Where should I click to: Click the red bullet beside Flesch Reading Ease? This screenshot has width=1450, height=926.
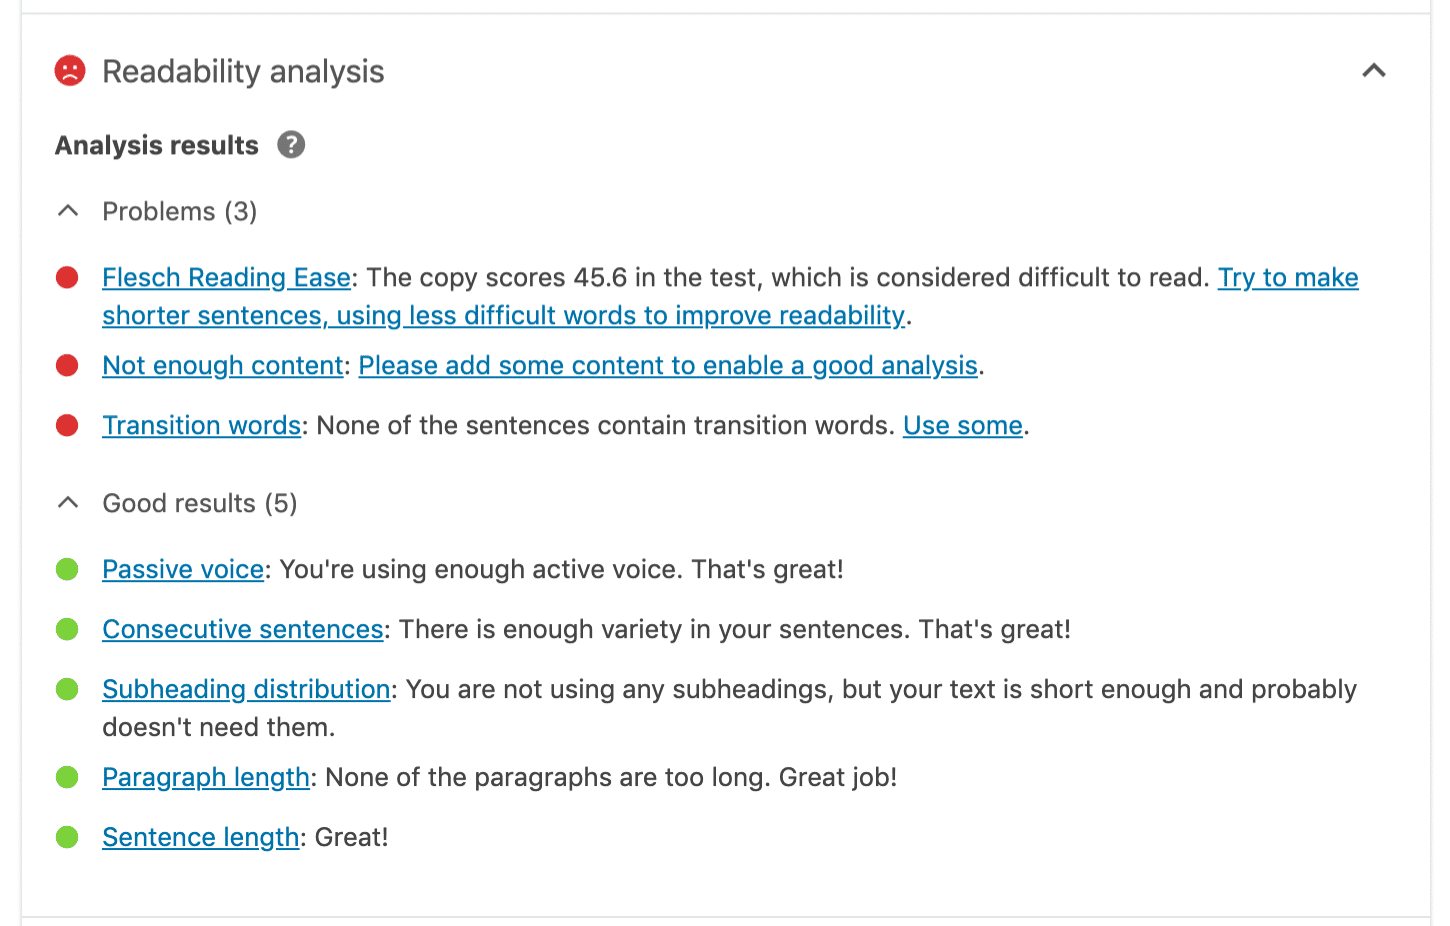click(67, 277)
